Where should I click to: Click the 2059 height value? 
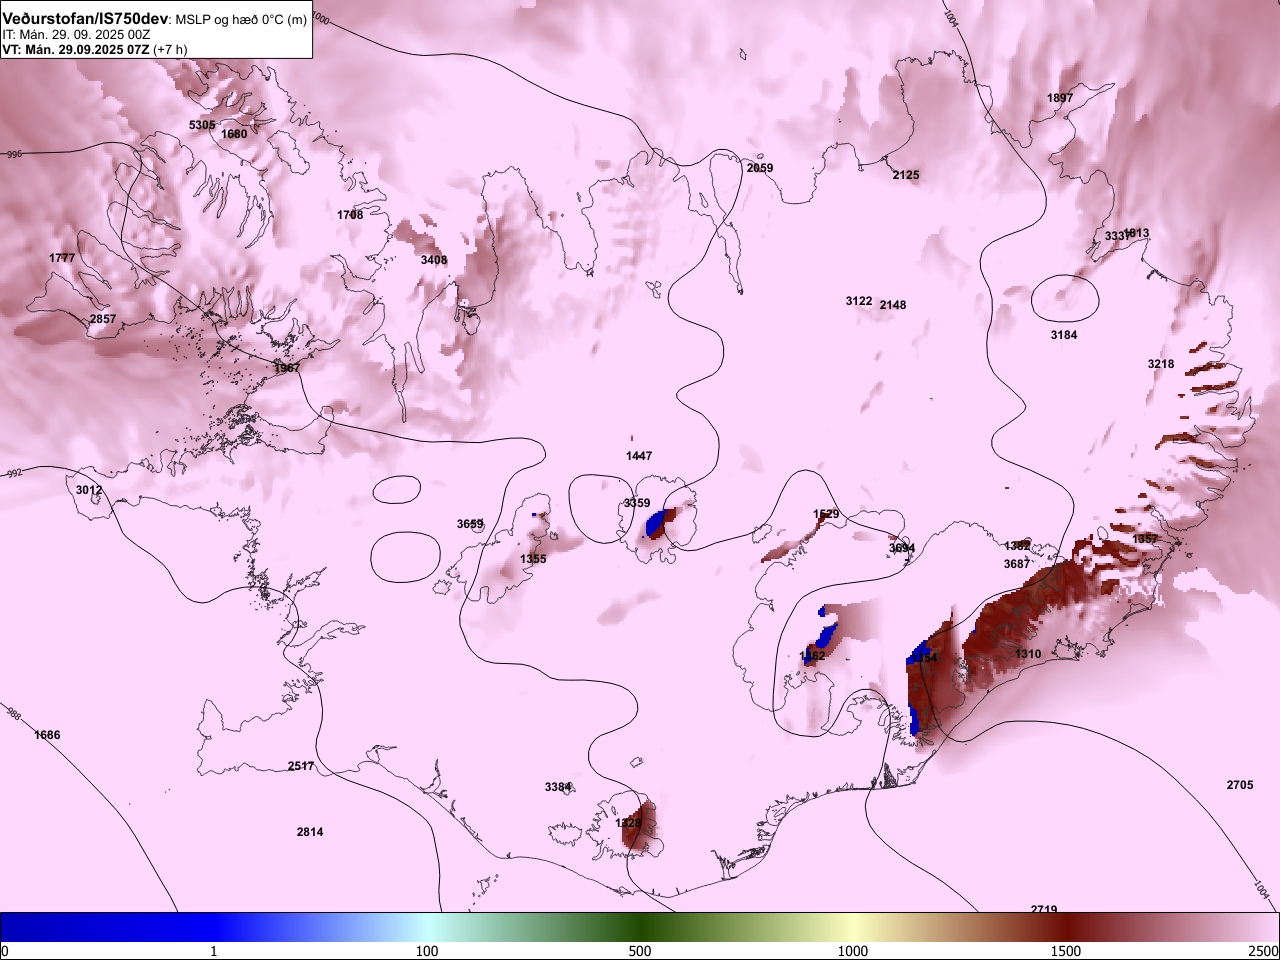(x=760, y=168)
